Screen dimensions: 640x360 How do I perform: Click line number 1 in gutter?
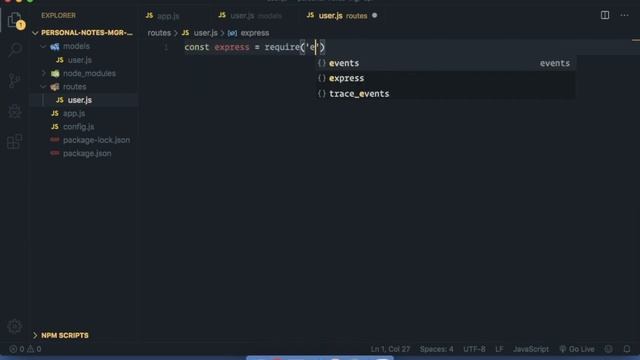tap(166, 47)
